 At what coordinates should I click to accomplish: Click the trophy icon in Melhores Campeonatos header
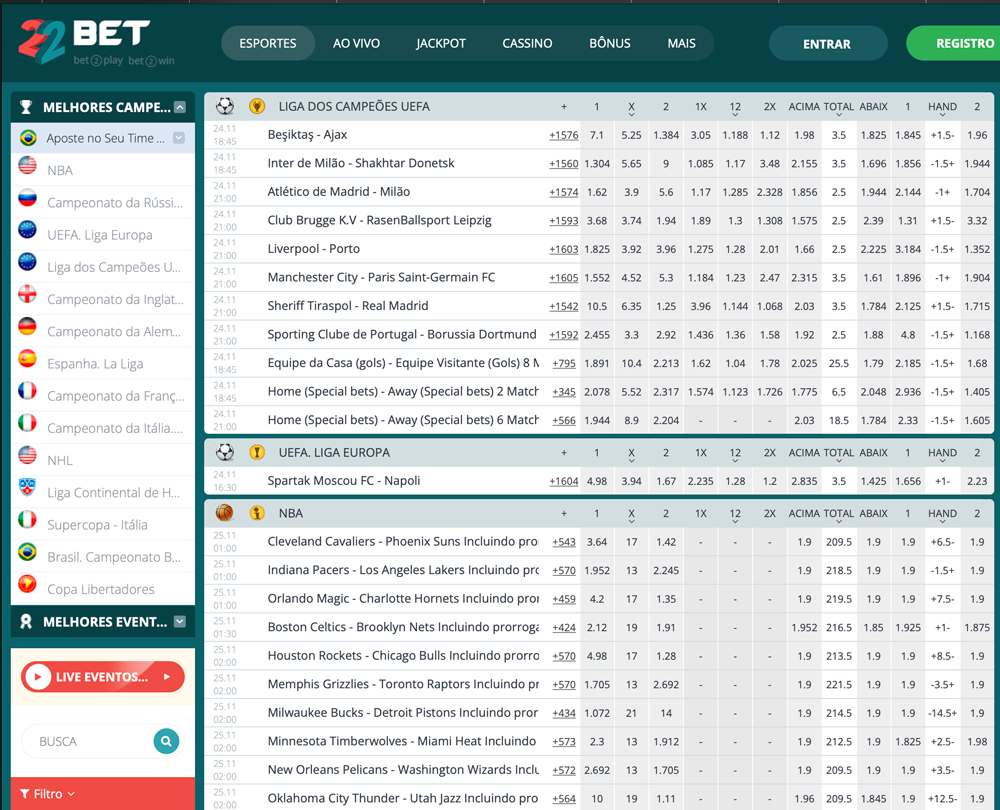(26, 107)
